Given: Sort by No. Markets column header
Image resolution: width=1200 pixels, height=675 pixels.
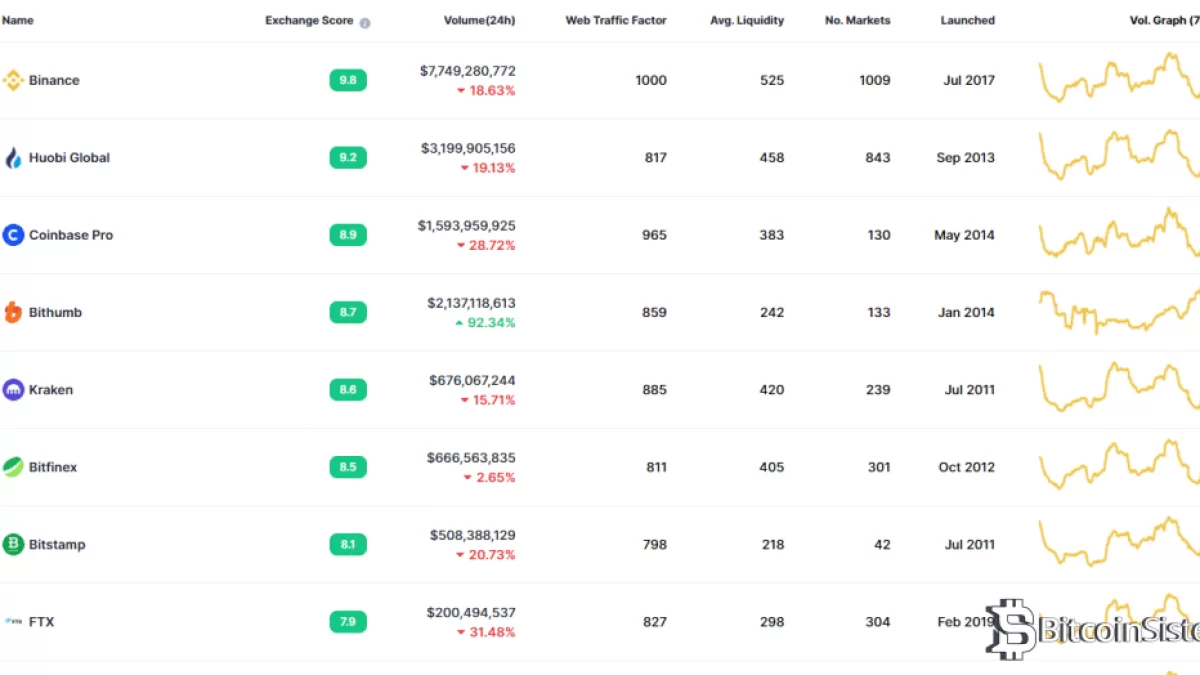Looking at the screenshot, I should (857, 20).
